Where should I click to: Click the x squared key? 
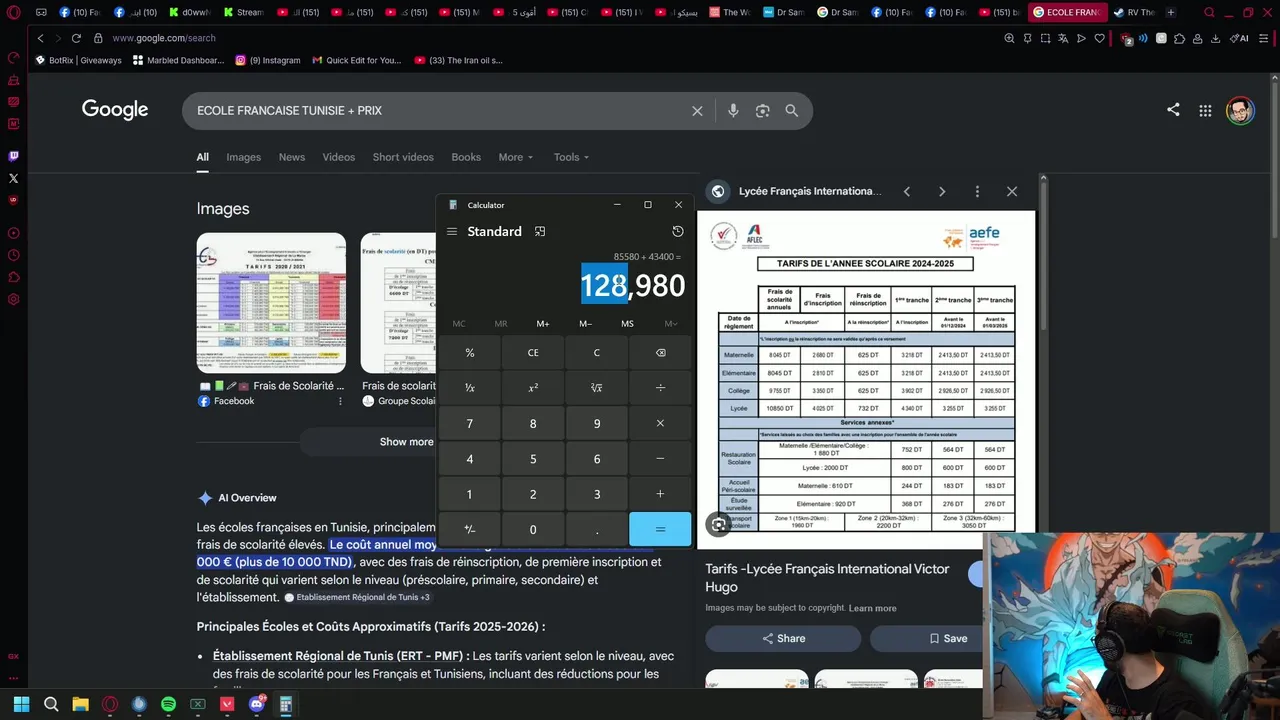[x=533, y=388]
